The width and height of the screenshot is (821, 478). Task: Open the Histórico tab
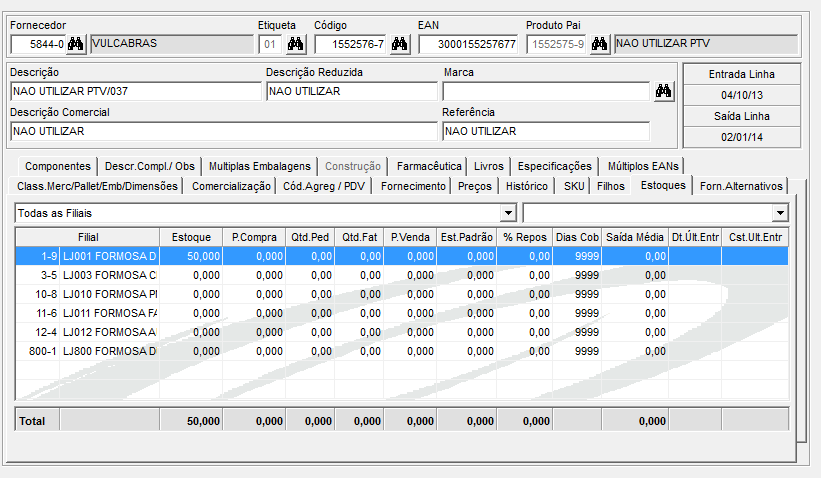[526, 186]
